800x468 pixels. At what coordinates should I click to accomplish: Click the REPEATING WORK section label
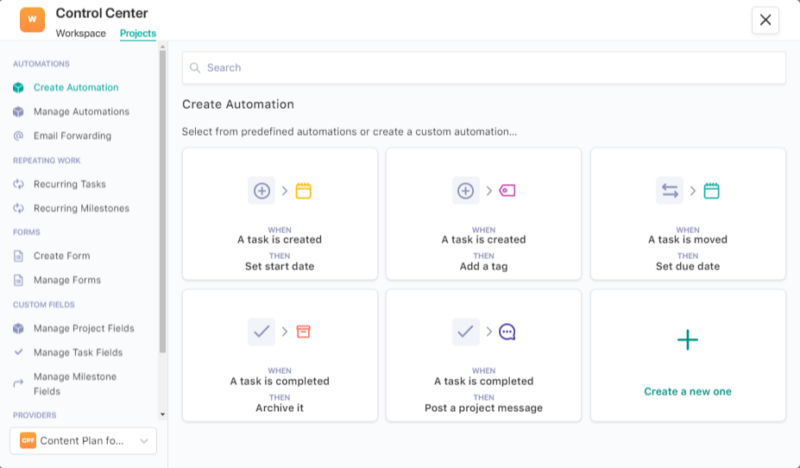tap(47, 160)
